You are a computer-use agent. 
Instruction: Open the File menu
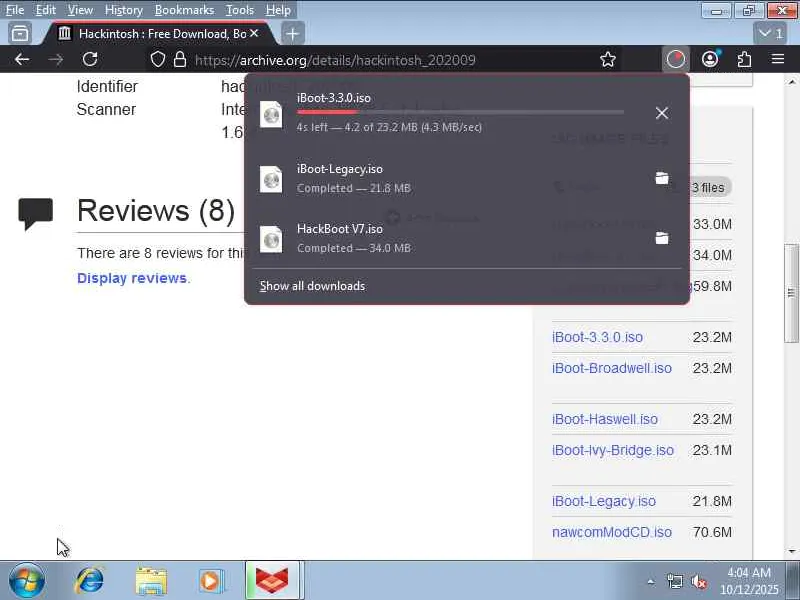[15, 10]
